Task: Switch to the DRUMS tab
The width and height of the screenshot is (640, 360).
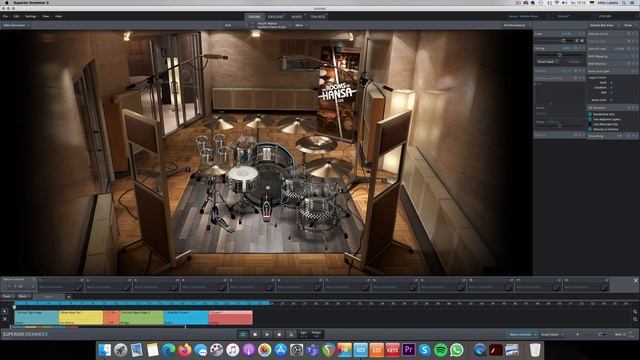Action: coord(254,17)
